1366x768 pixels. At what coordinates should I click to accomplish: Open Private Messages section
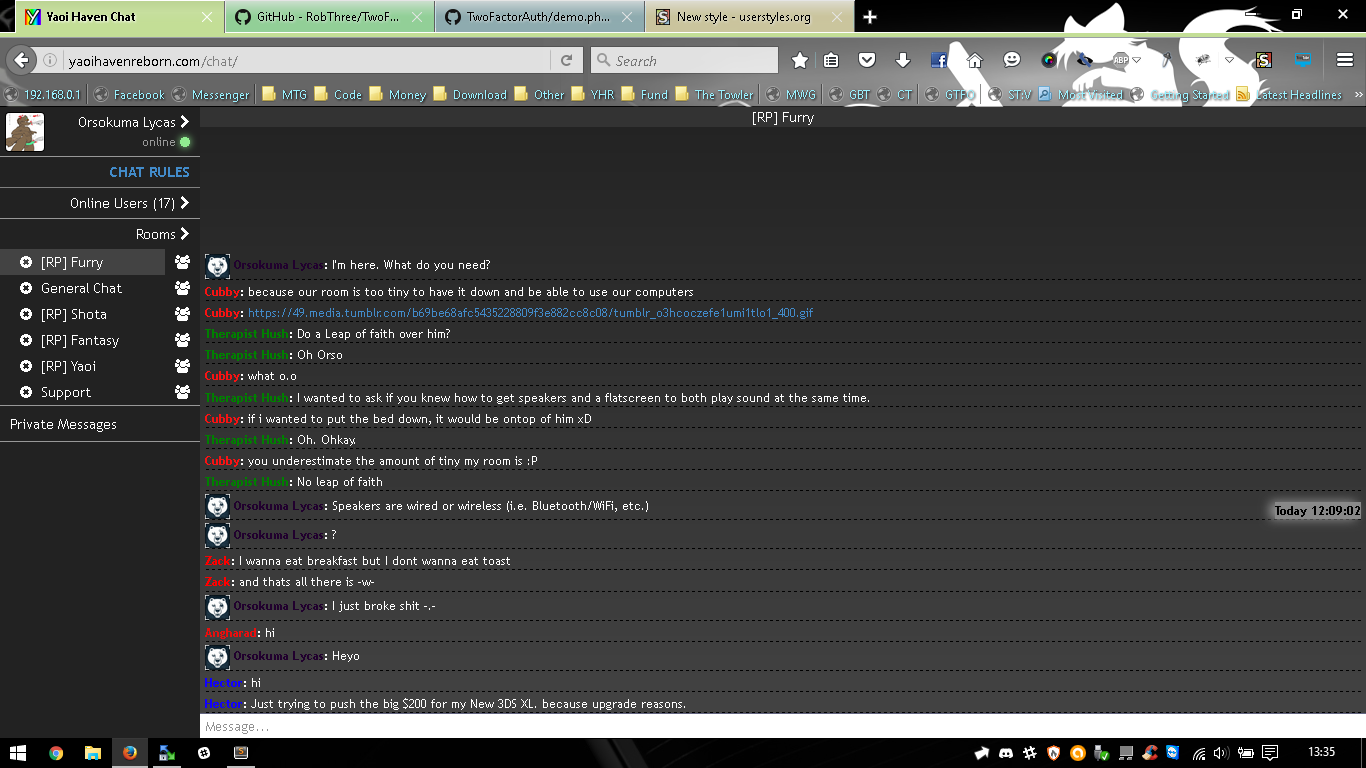pyautogui.click(x=63, y=424)
